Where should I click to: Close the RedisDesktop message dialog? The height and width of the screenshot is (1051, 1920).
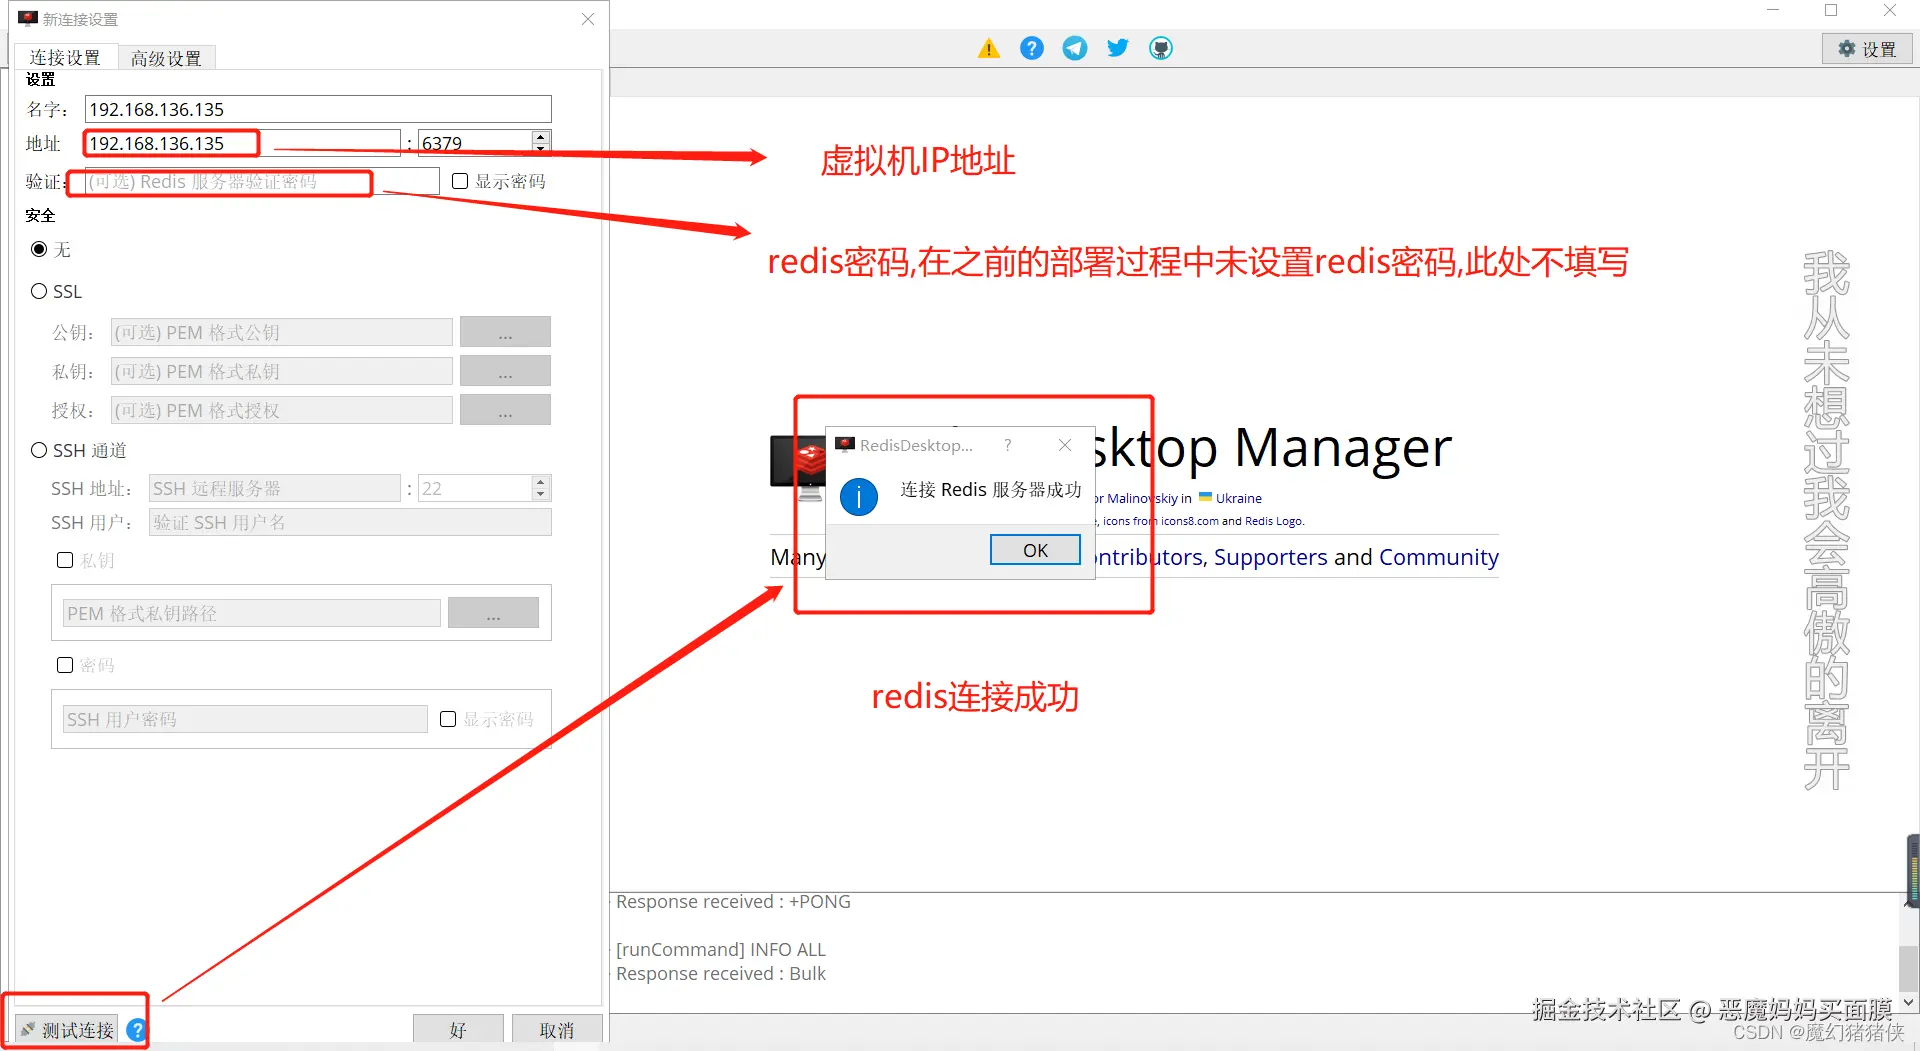click(x=1065, y=445)
